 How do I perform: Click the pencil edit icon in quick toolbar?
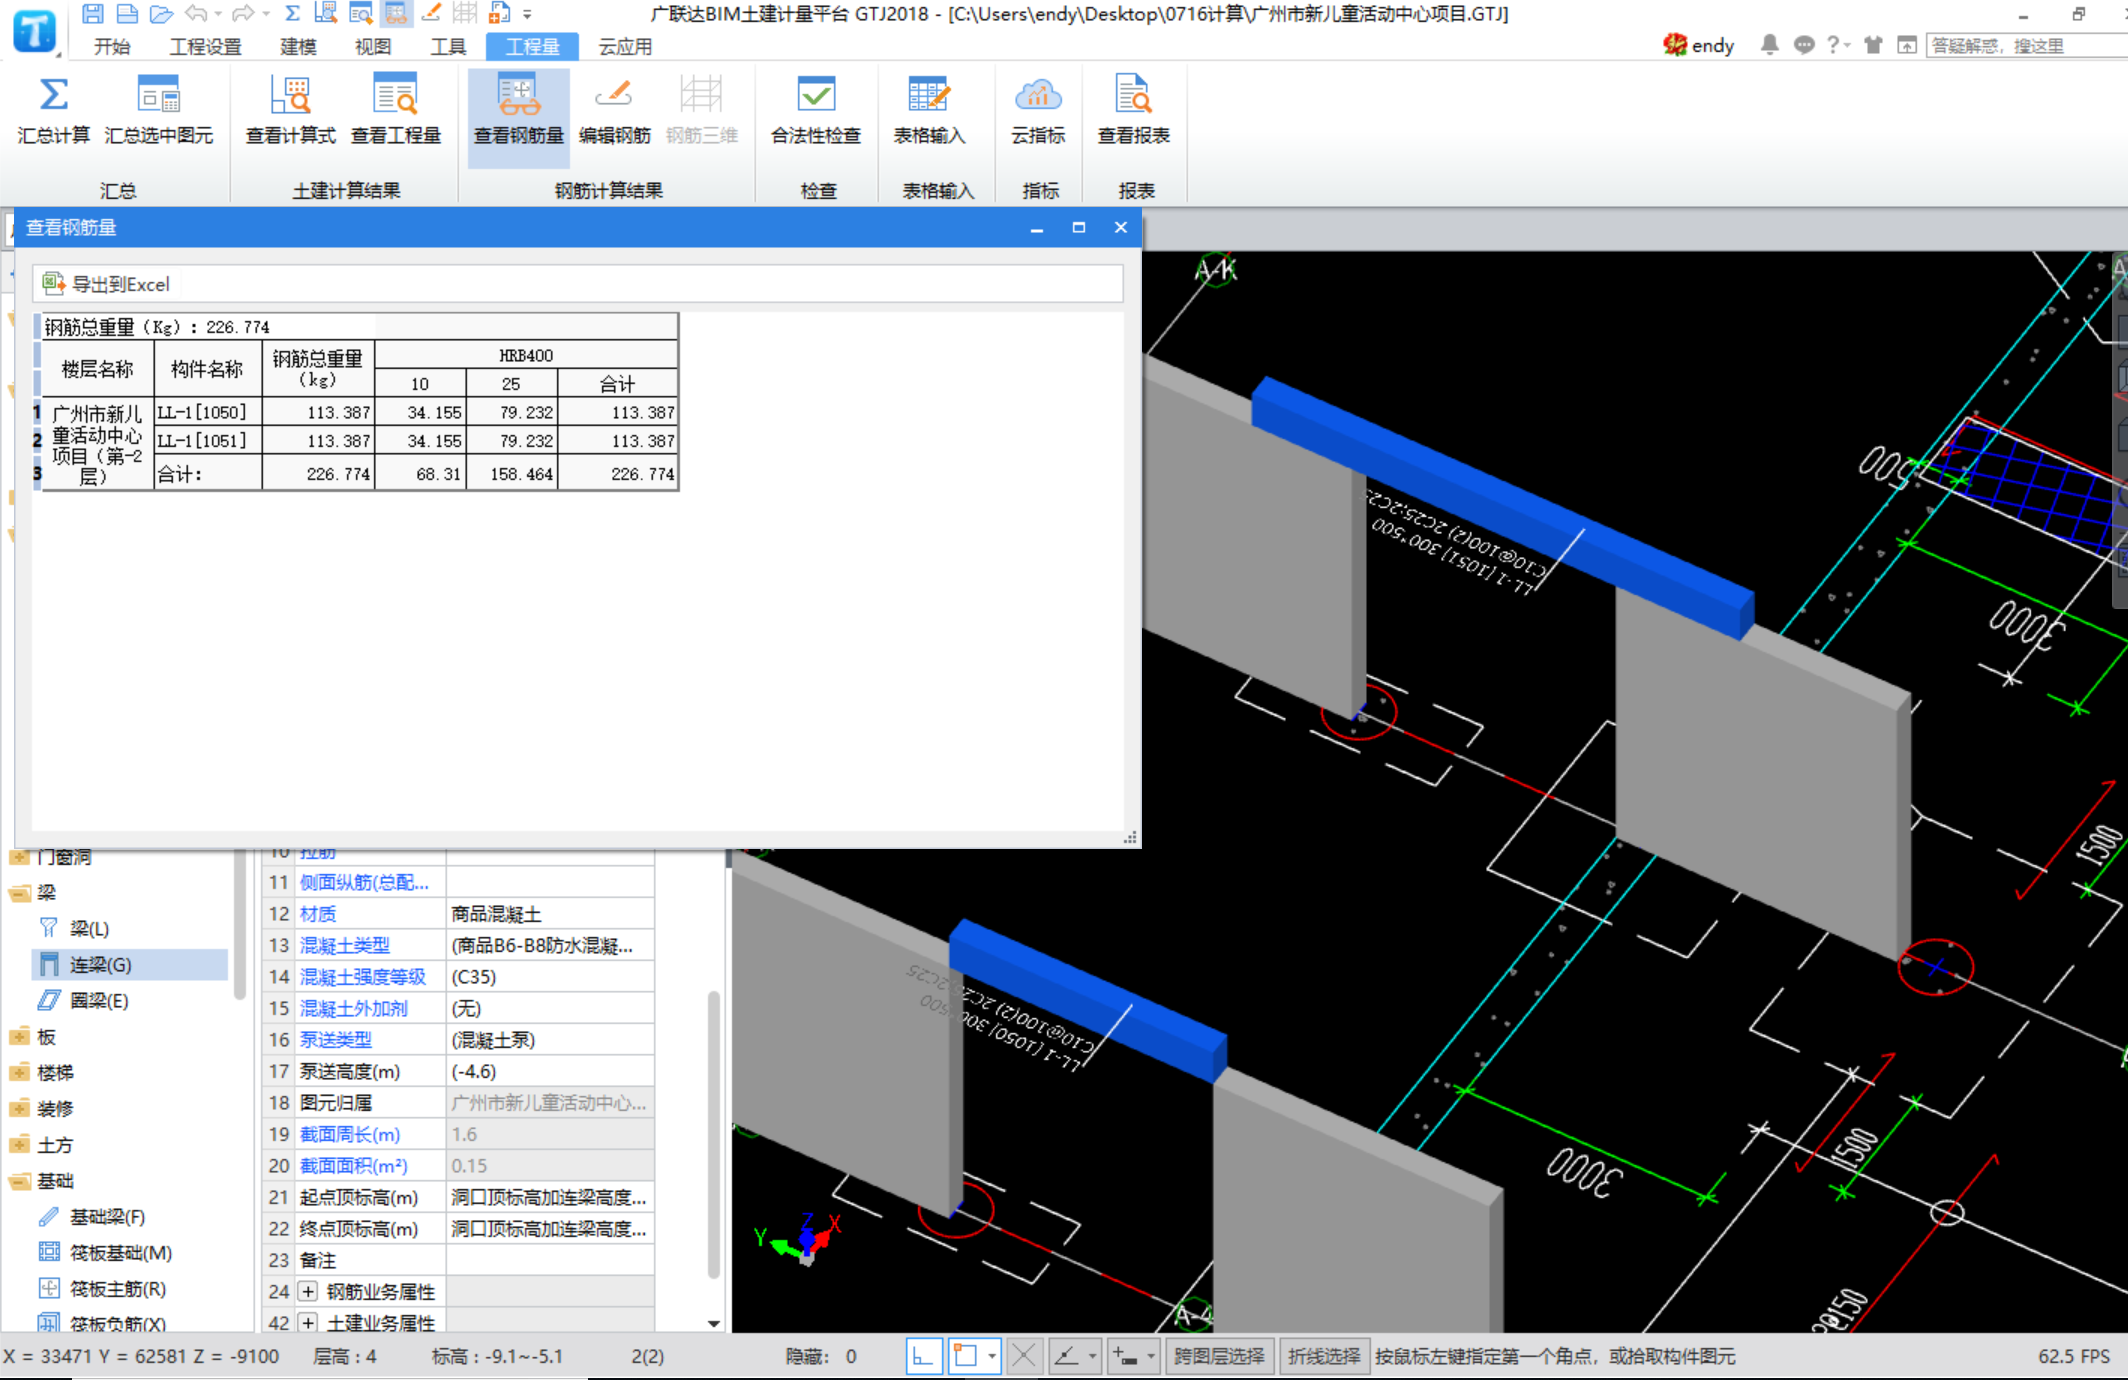[431, 14]
